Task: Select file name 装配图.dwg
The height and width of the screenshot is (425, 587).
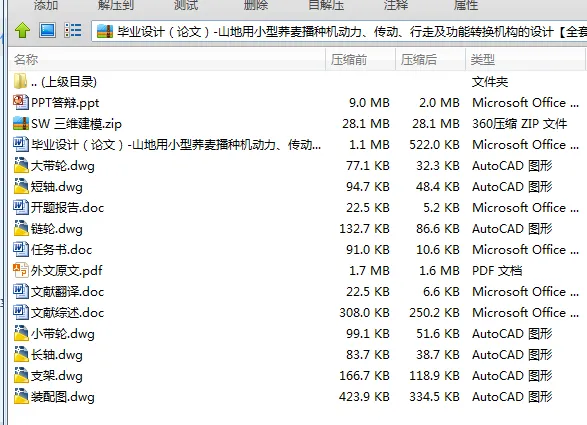Action: coord(63,397)
